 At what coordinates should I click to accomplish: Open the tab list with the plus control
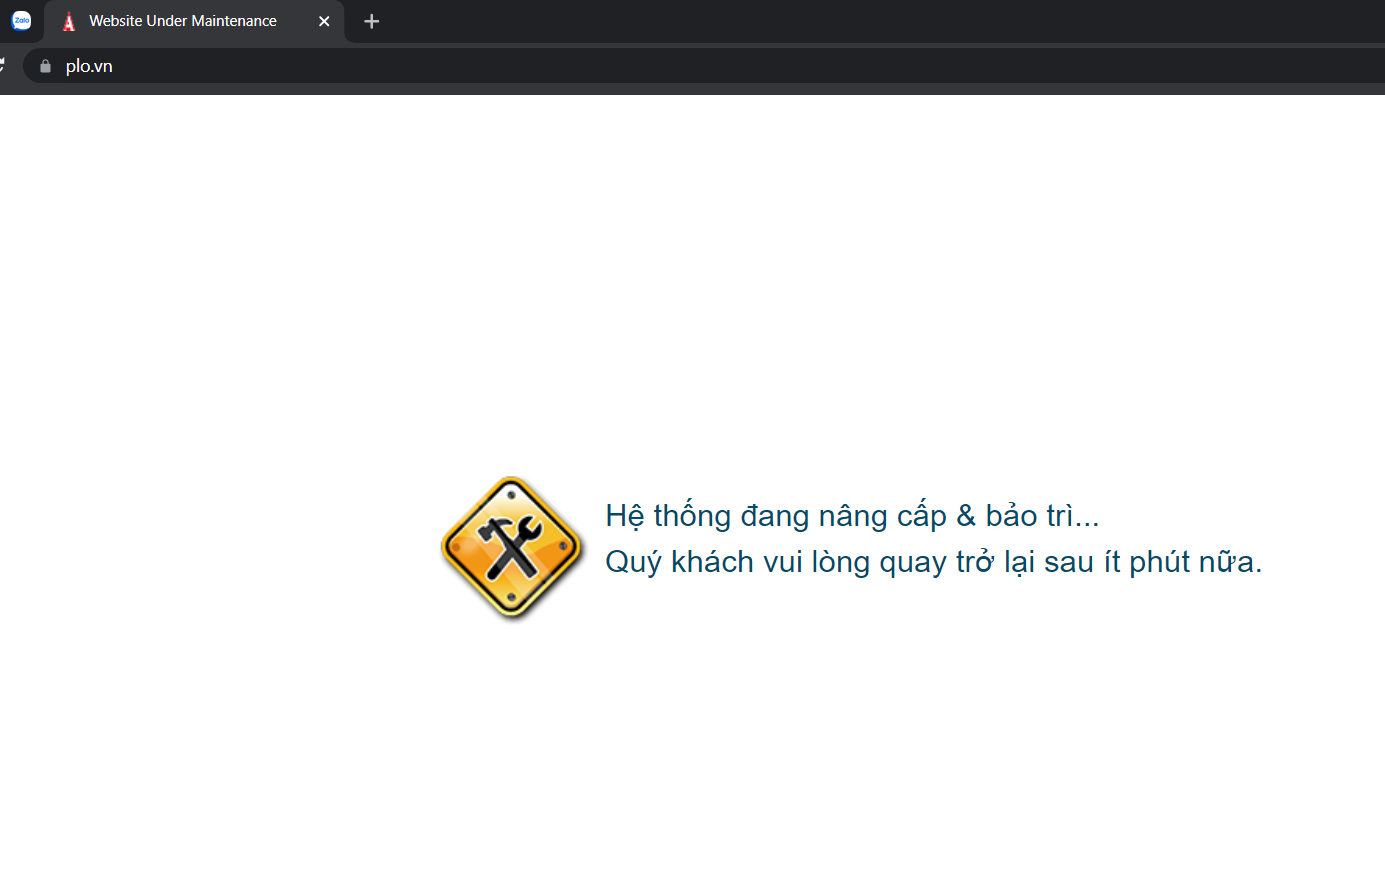371,21
